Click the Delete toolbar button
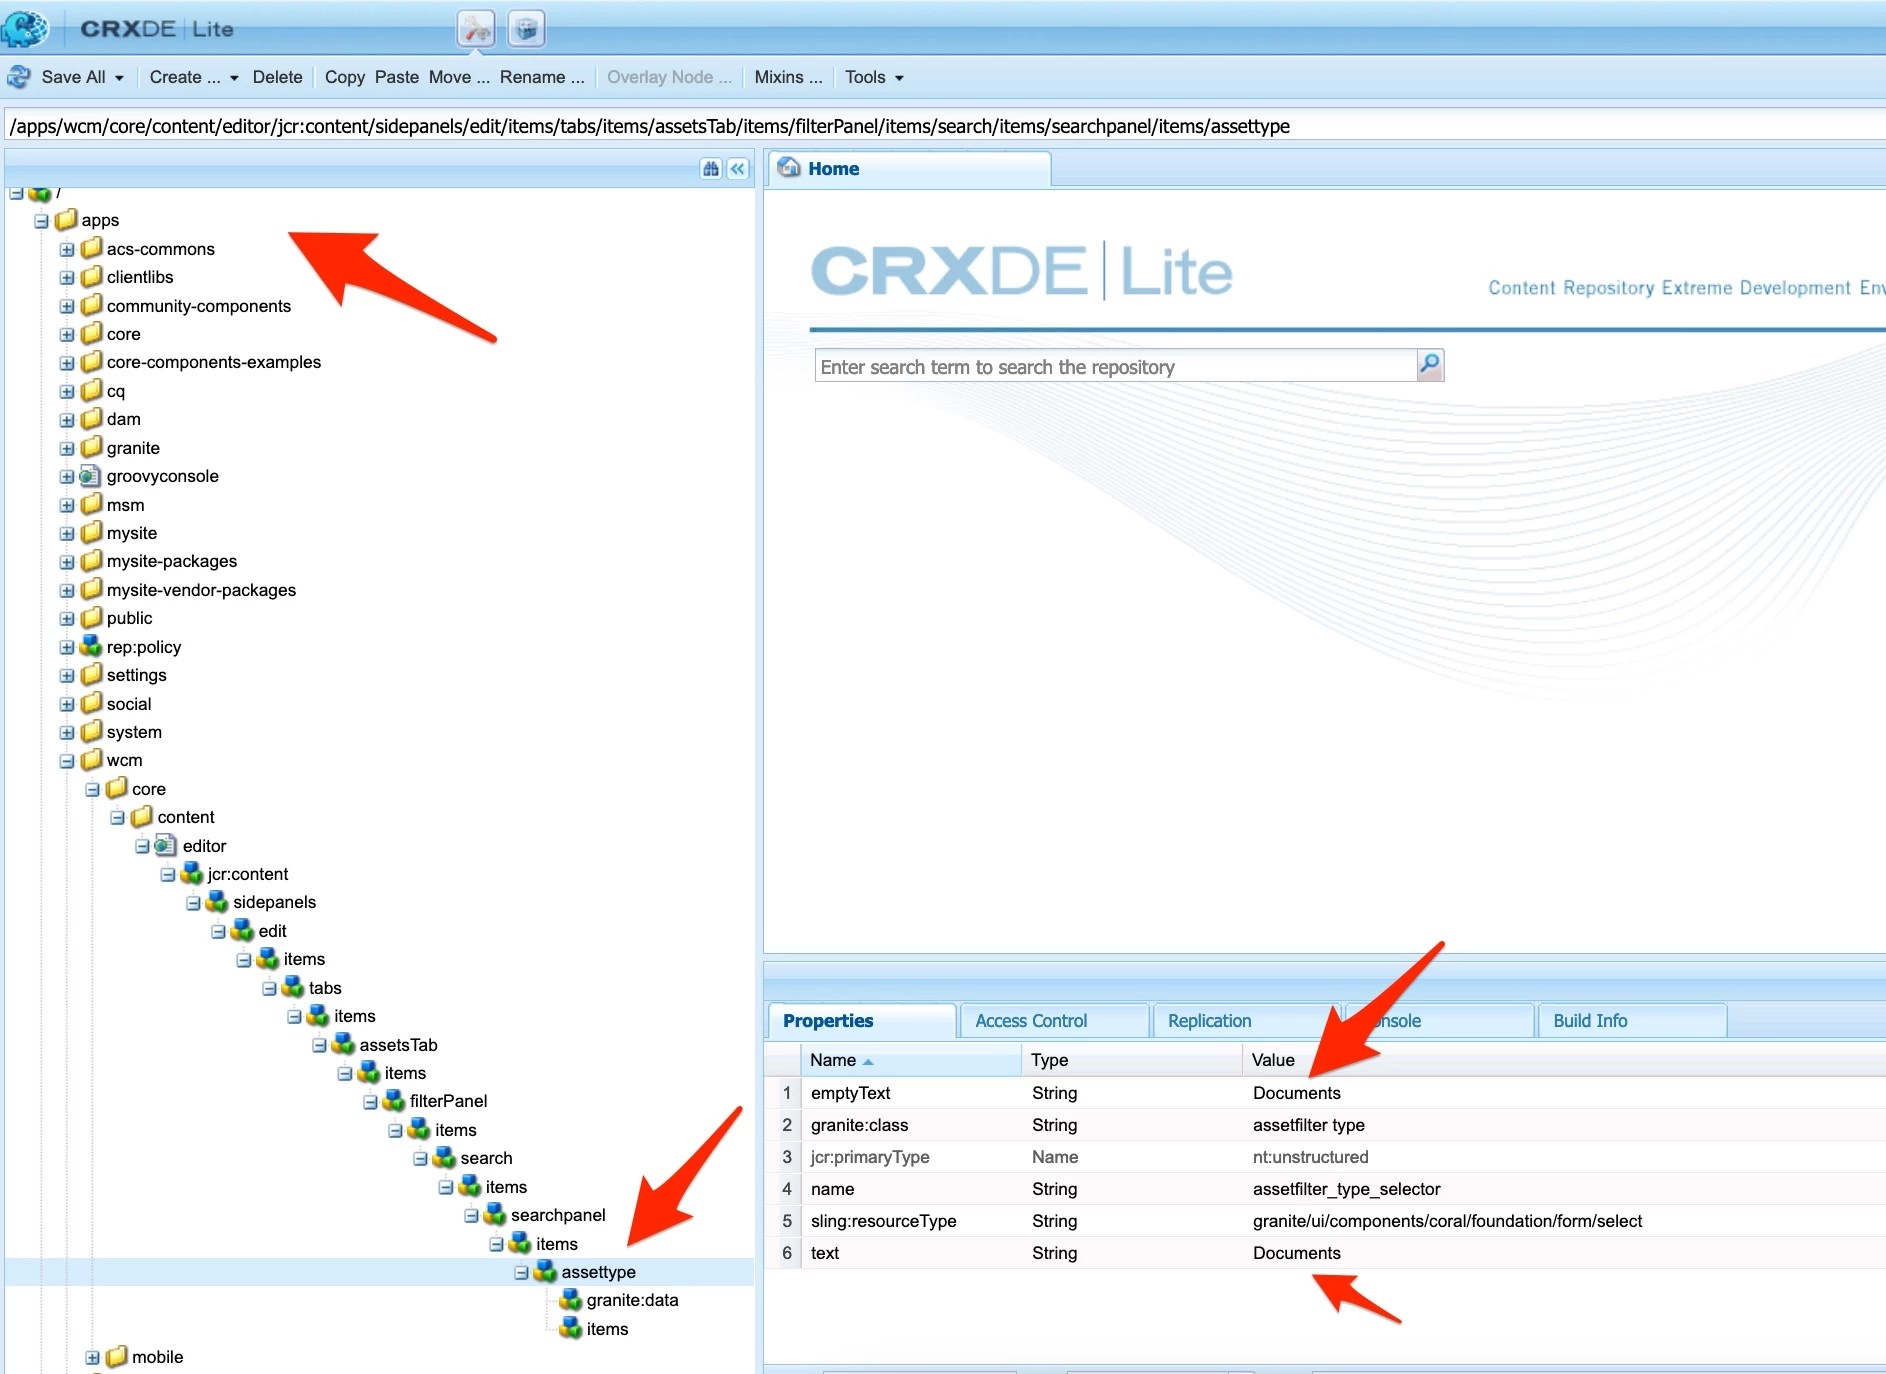 278,77
